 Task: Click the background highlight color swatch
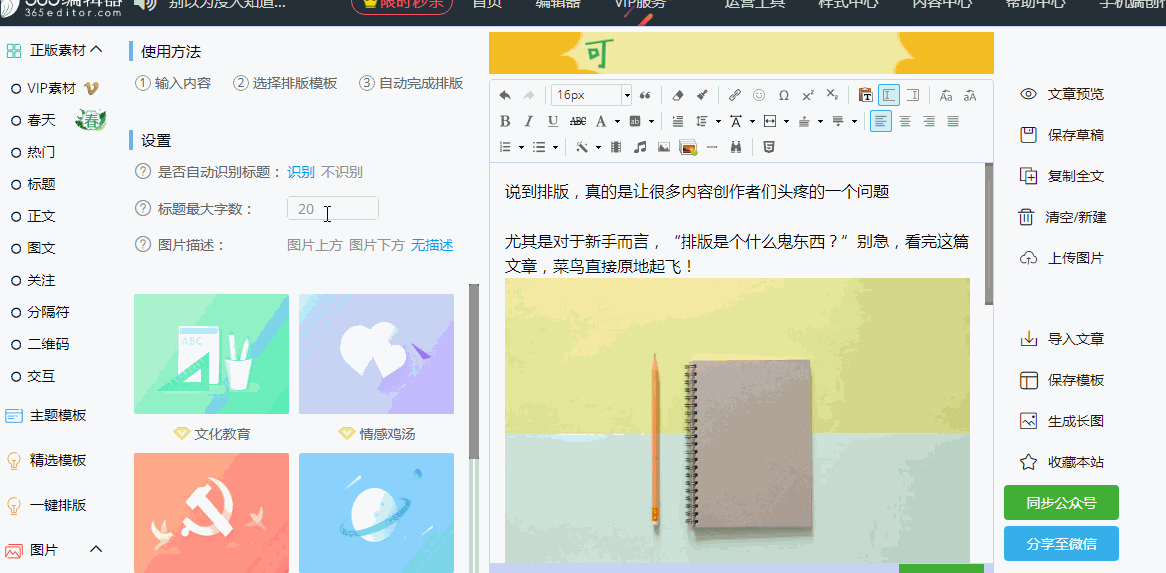pos(636,121)
